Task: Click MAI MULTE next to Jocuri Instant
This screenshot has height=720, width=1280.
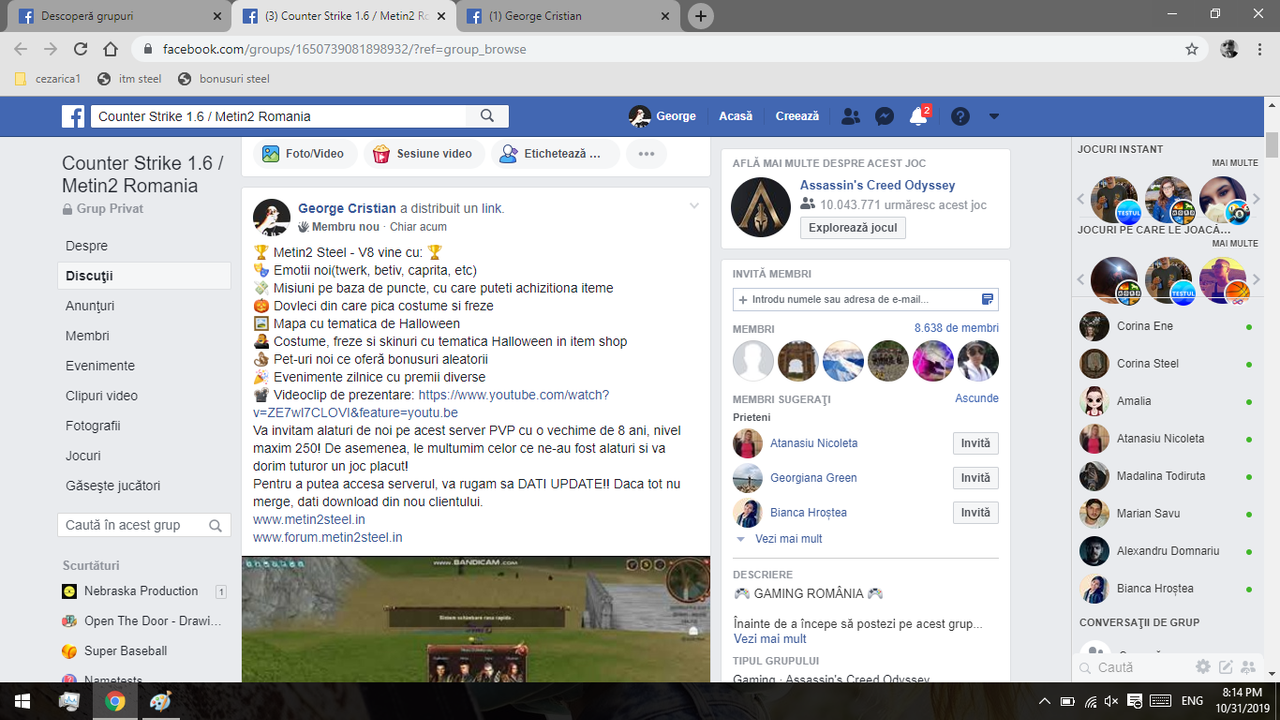Action: click(x=1235, y=162)
